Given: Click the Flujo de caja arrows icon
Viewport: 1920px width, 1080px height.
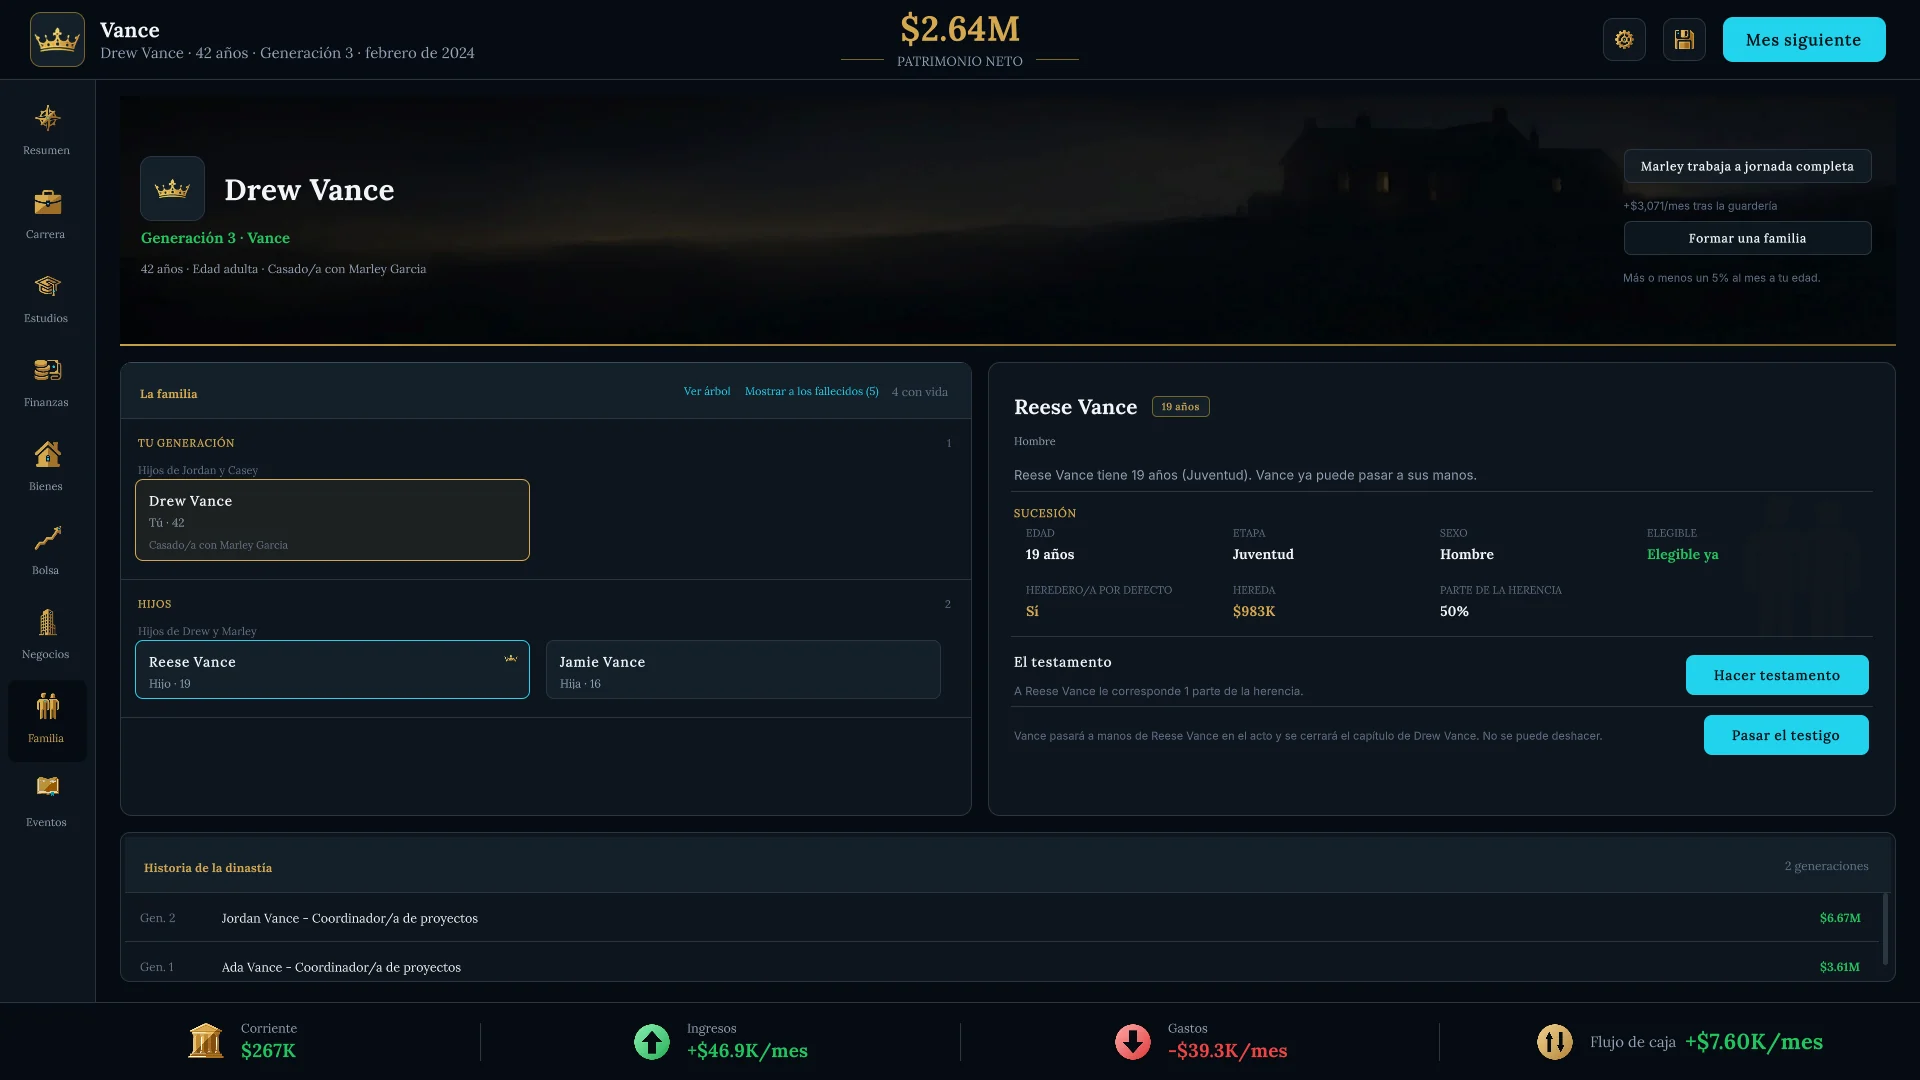Looking at the screenshot, I should (x=1555, y=1042).
